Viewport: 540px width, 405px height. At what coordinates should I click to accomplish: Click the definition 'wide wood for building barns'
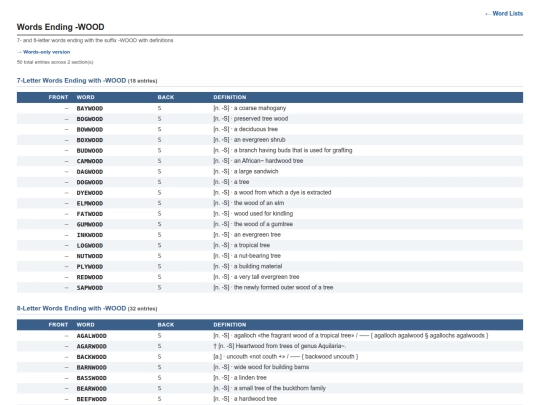pyautogui.click(x=271, y=367)
